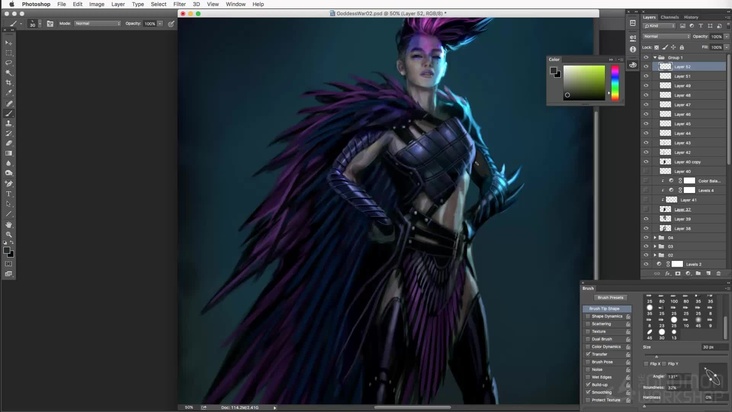732x412 pixels.
Task: Click the hue spectrum strip
Action: pyautogui.click(x=615, y=83)
